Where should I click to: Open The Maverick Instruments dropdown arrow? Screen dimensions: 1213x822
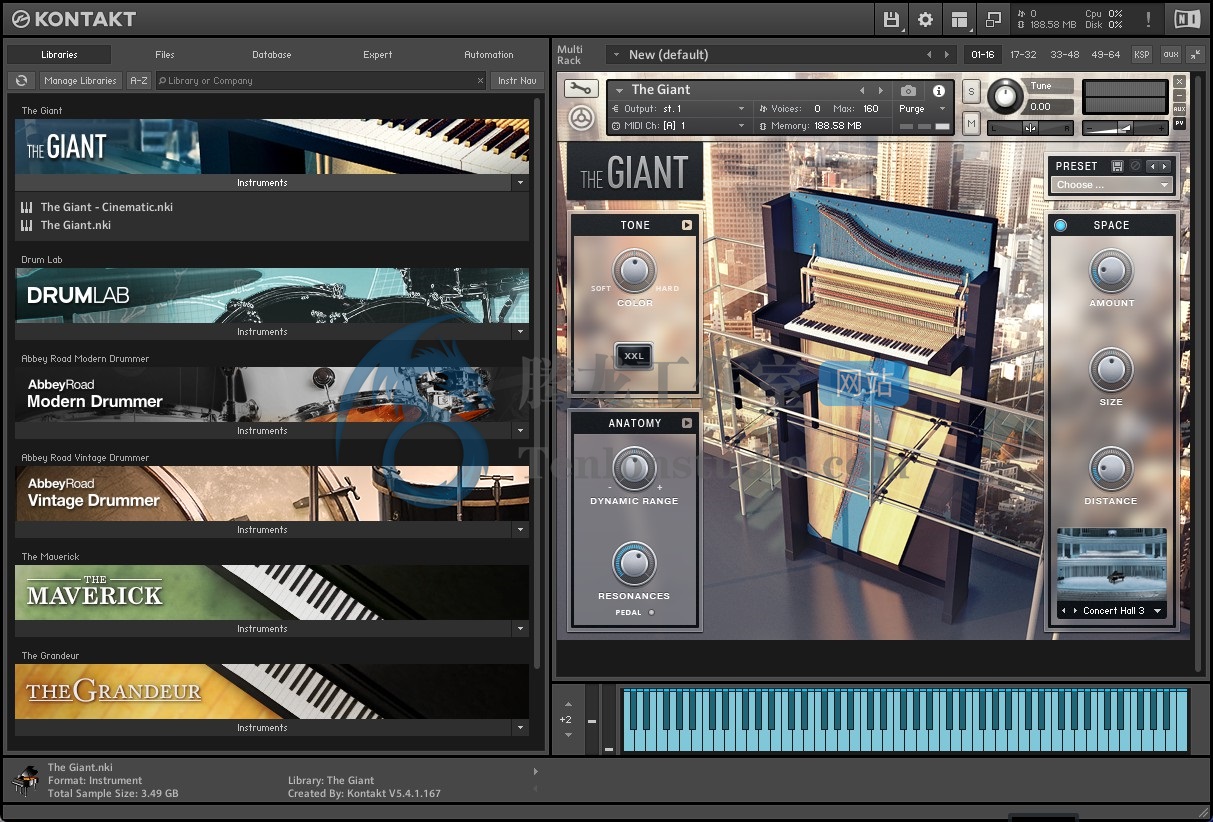520,629
